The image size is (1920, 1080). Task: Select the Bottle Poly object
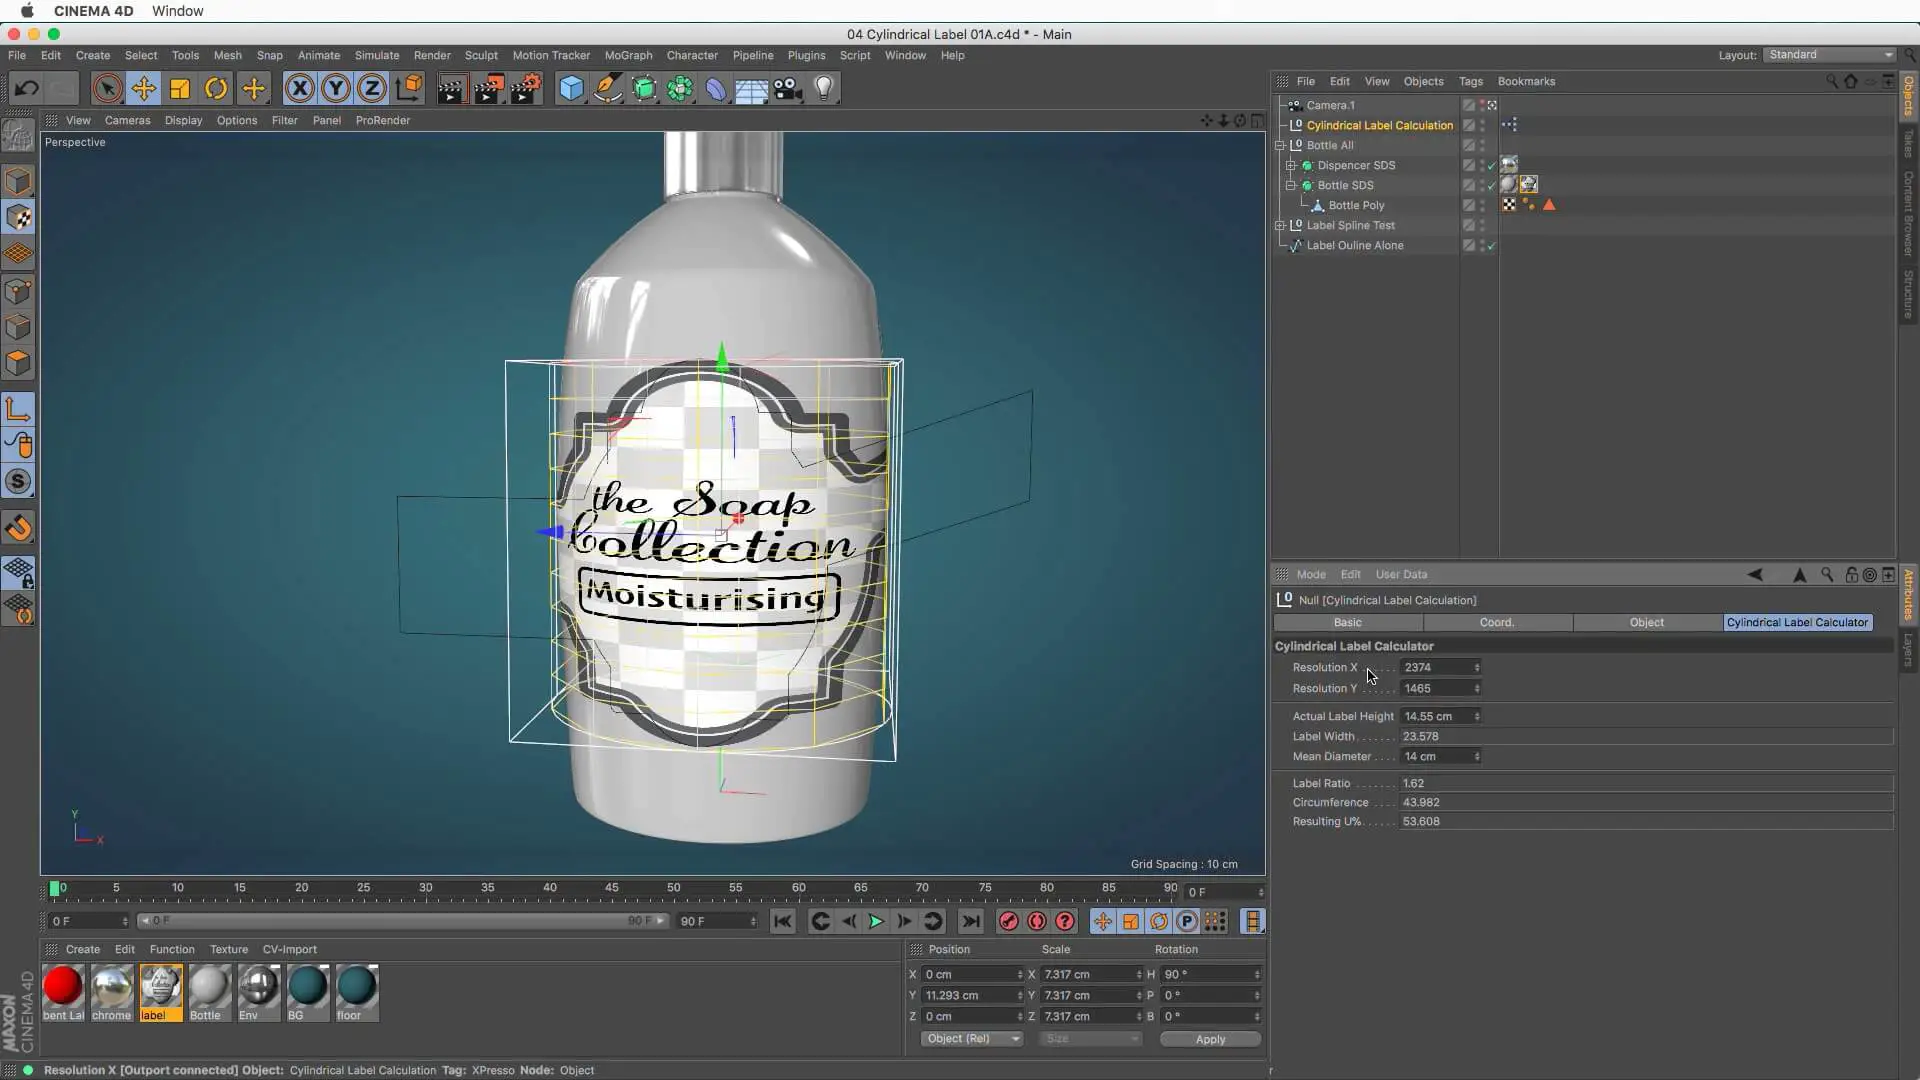pyautogui.click(x=1356, y=205)
